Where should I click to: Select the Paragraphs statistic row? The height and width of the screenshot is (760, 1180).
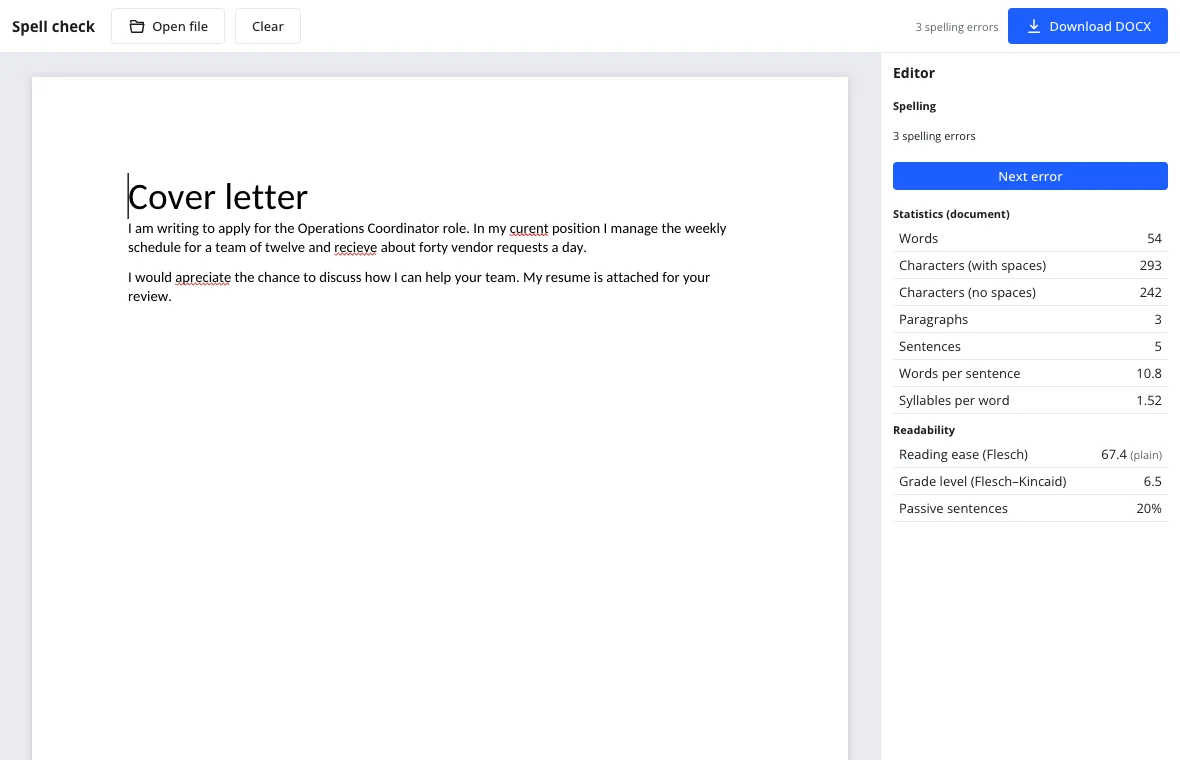coord(1029,320)
